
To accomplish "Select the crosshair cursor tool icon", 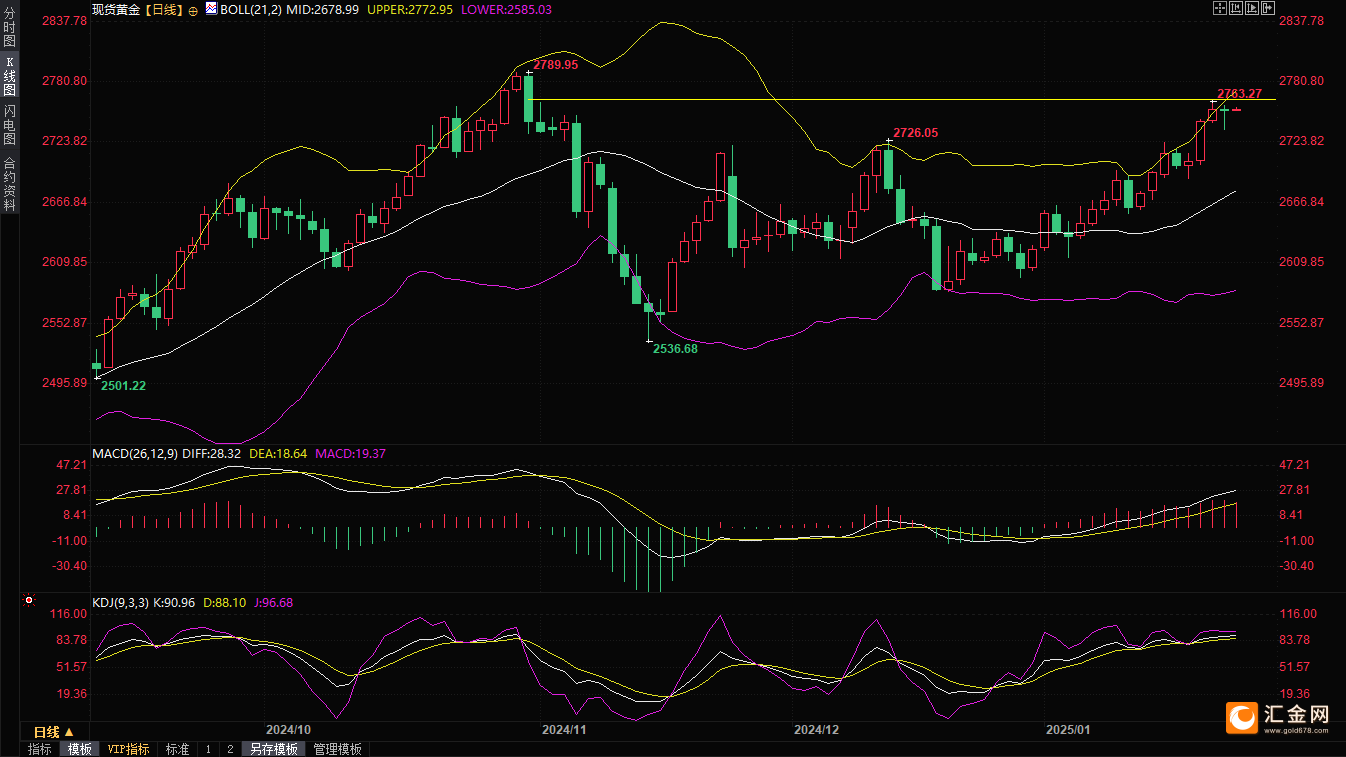I will click(x=1220, y=8).
